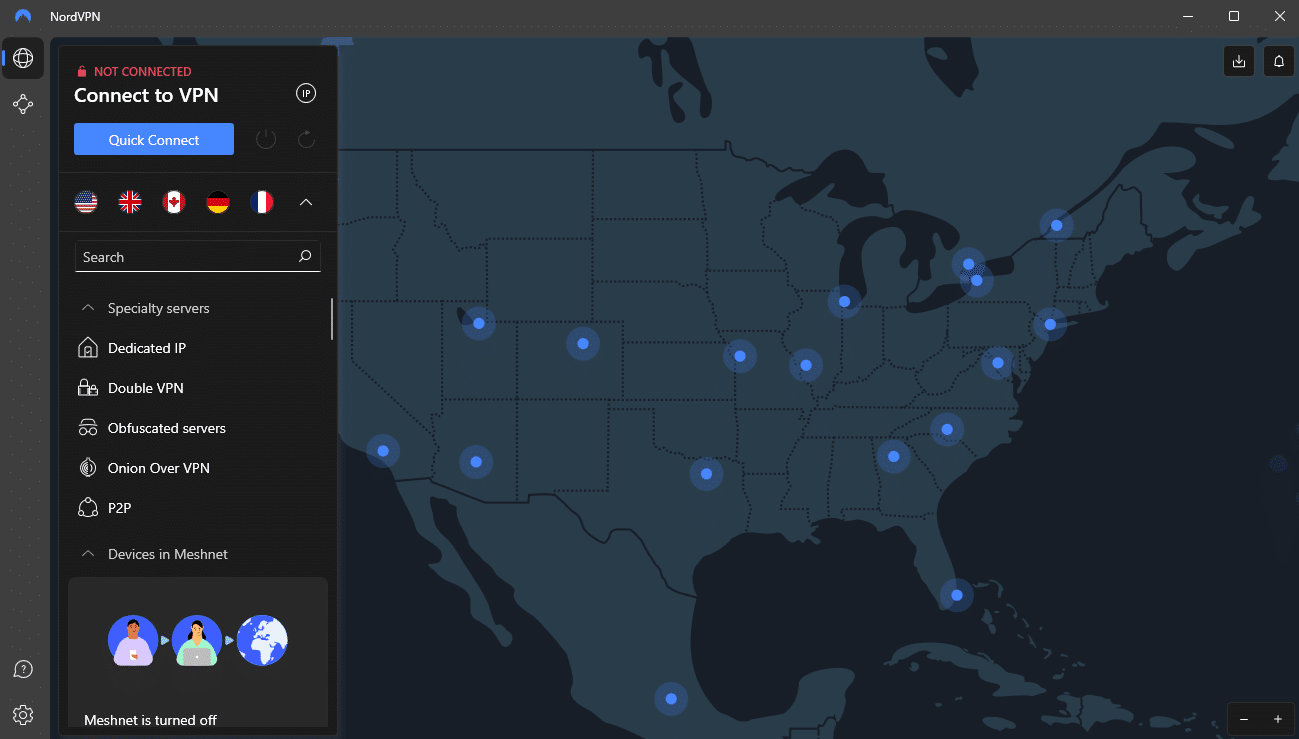The image size is (1299, 739).
Task: Minimize the NordVPN window
Action: click(1188, 16)
